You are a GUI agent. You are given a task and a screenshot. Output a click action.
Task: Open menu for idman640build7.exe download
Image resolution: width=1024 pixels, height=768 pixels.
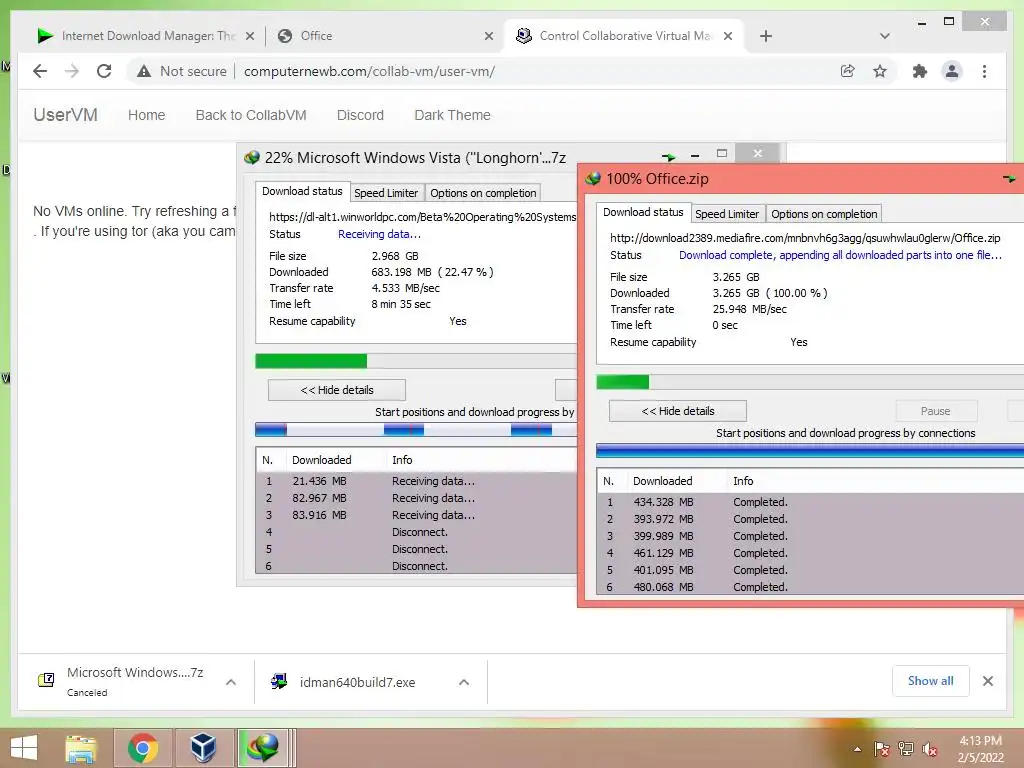(464, 682)
